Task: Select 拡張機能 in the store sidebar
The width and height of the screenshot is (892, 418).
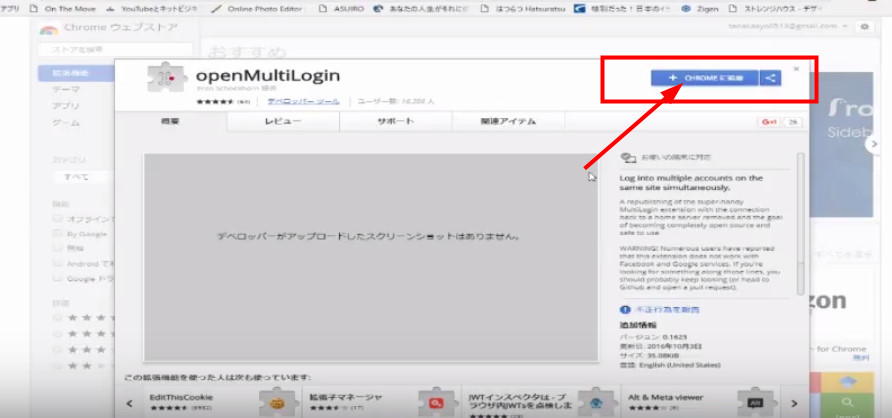Action: (76, 73)
